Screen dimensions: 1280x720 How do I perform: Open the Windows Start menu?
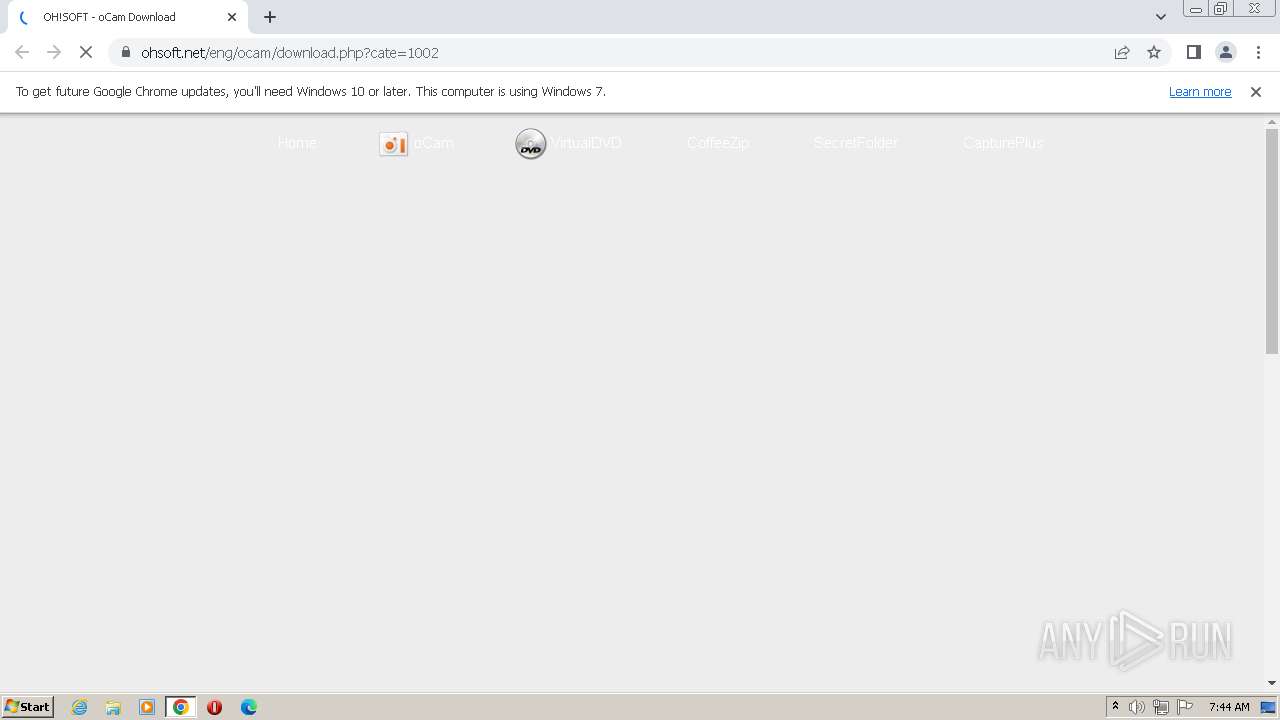(x=28, y=707)
